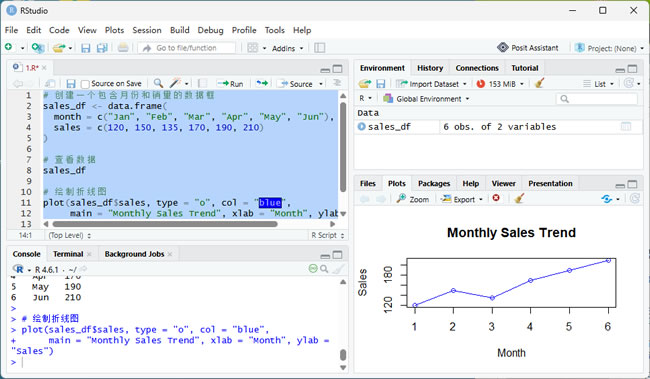
Task: Save all open documents icon
Action: tap(102, 48)
